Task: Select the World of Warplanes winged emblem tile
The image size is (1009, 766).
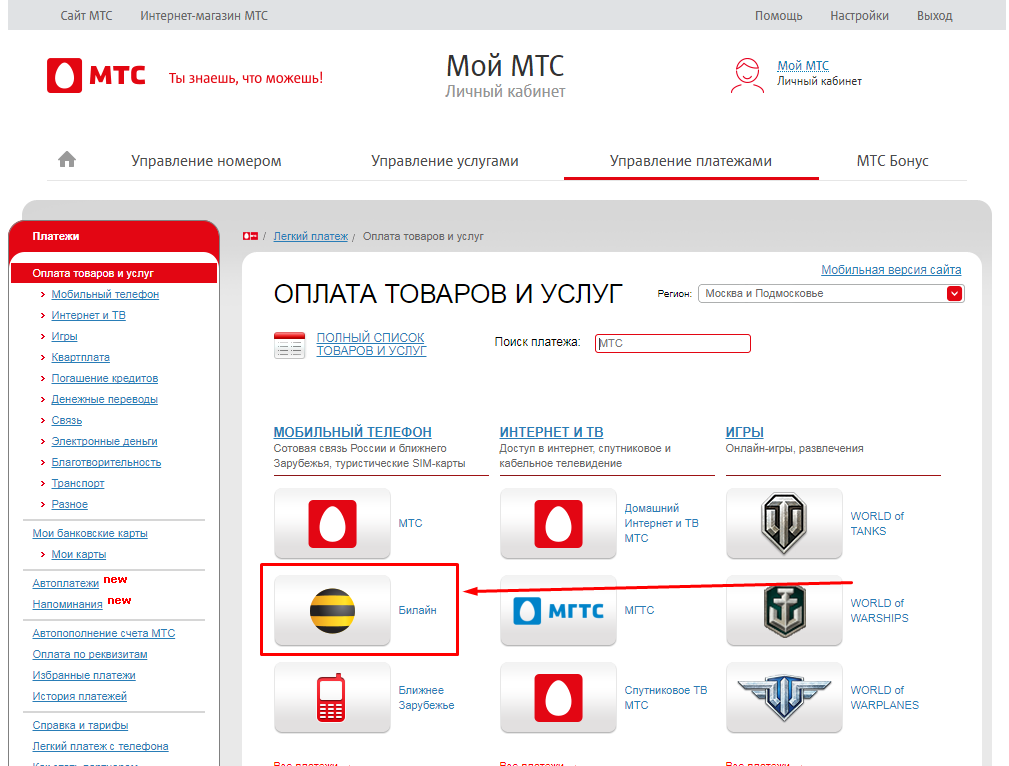Action: [784, 697]
